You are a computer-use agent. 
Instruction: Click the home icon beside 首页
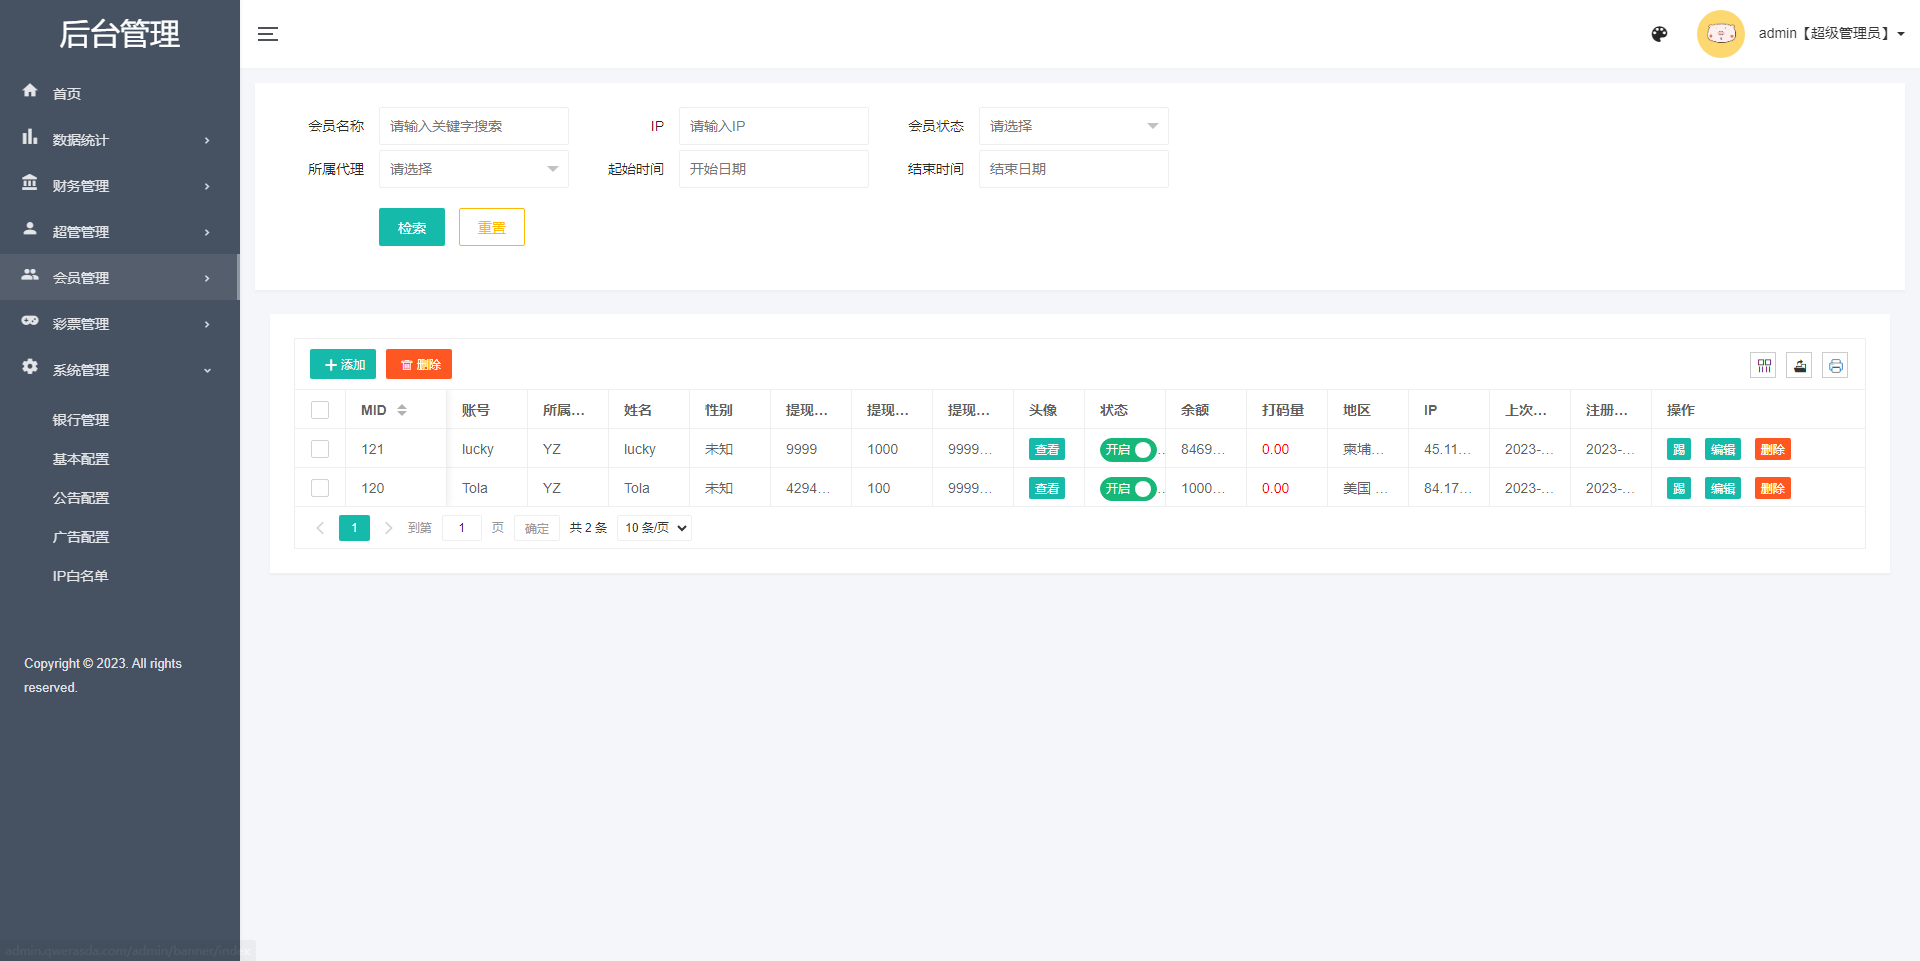(x=30, y=91)
